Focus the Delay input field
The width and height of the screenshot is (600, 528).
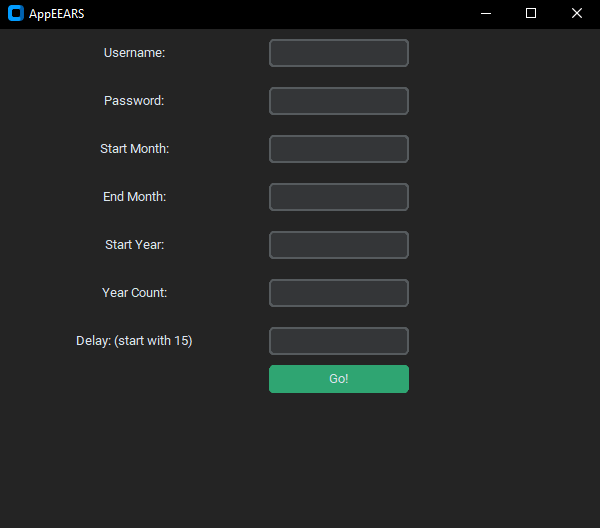[x=339, y=341]
